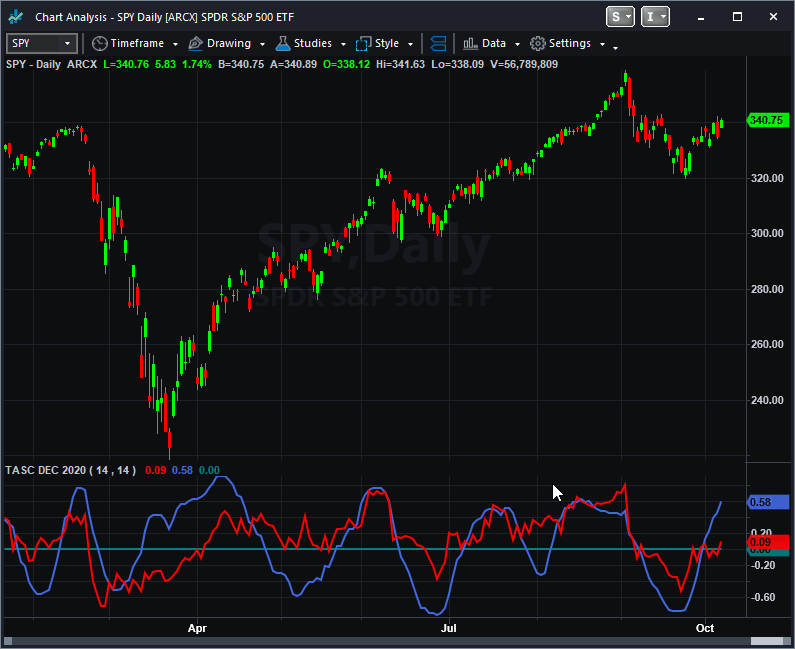Expand the Settings dropdown arrow
Image resolution: width=795 pixels, height=649 pixels.
602,45
